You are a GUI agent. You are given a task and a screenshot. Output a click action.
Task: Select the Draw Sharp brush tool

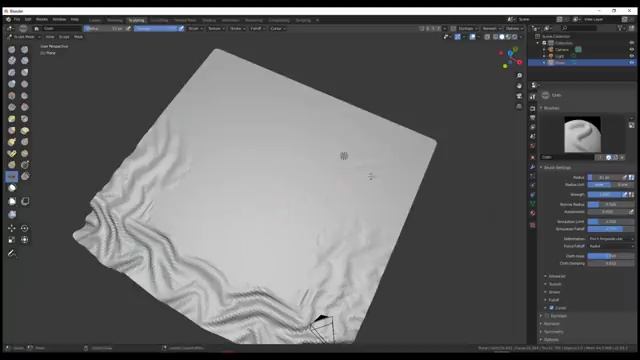click(x=25, y=49)
